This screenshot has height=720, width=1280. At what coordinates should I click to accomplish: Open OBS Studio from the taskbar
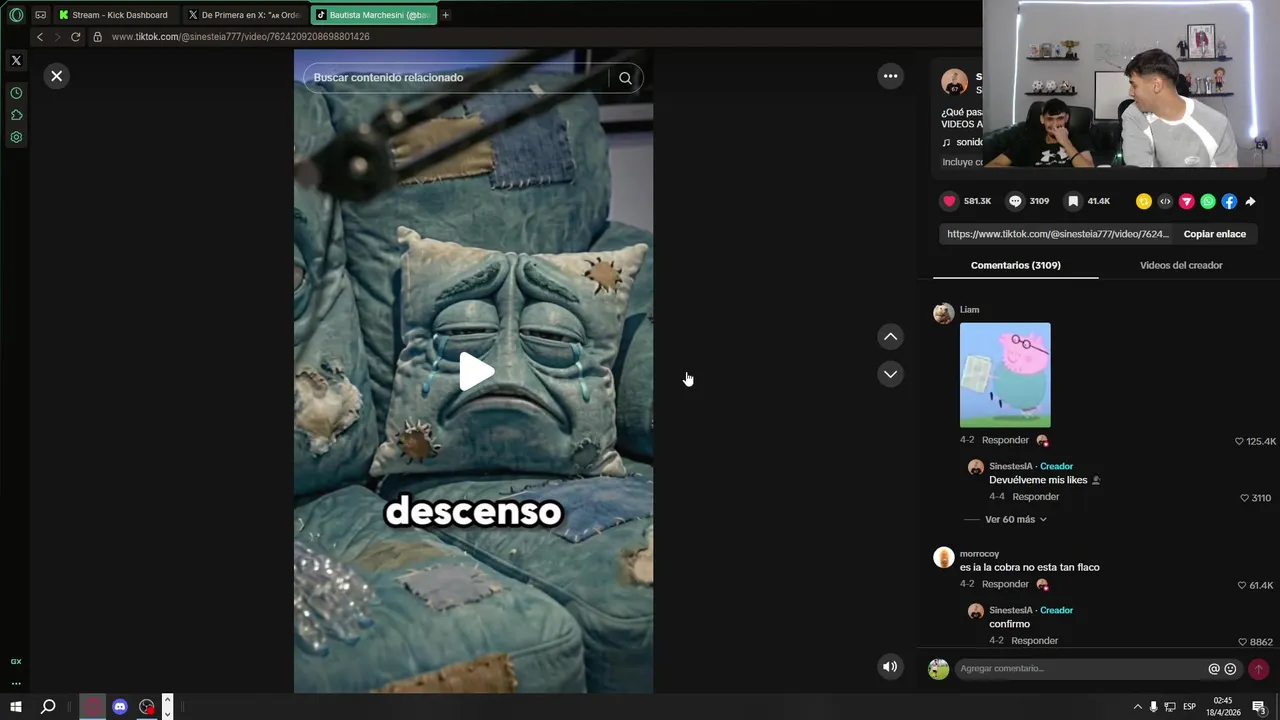pos(147,707)
